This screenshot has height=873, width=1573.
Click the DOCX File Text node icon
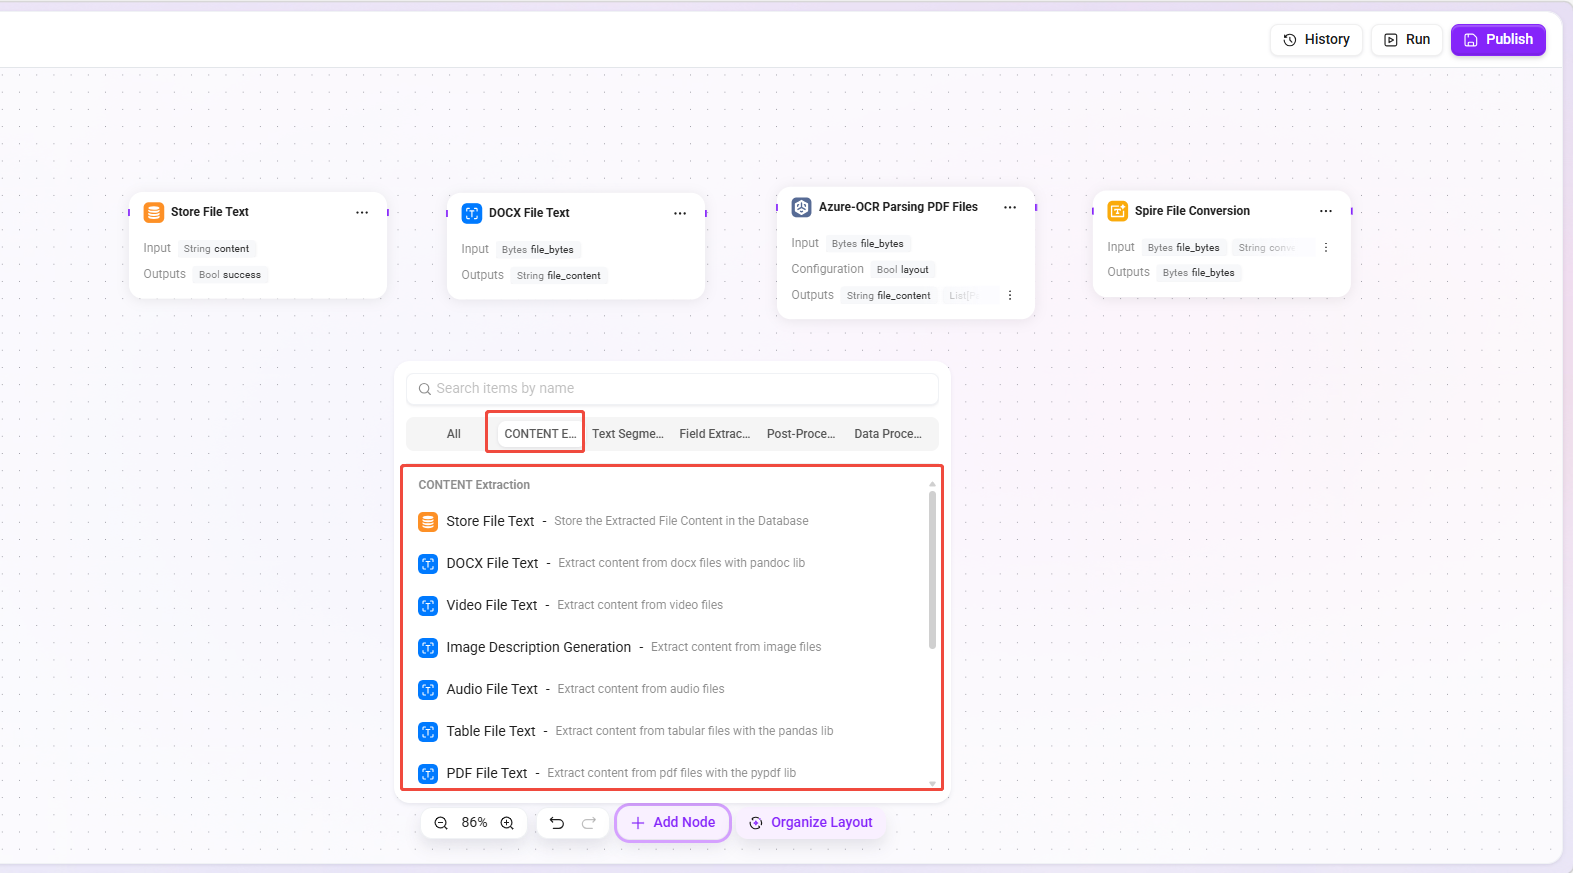coord(472,213)
